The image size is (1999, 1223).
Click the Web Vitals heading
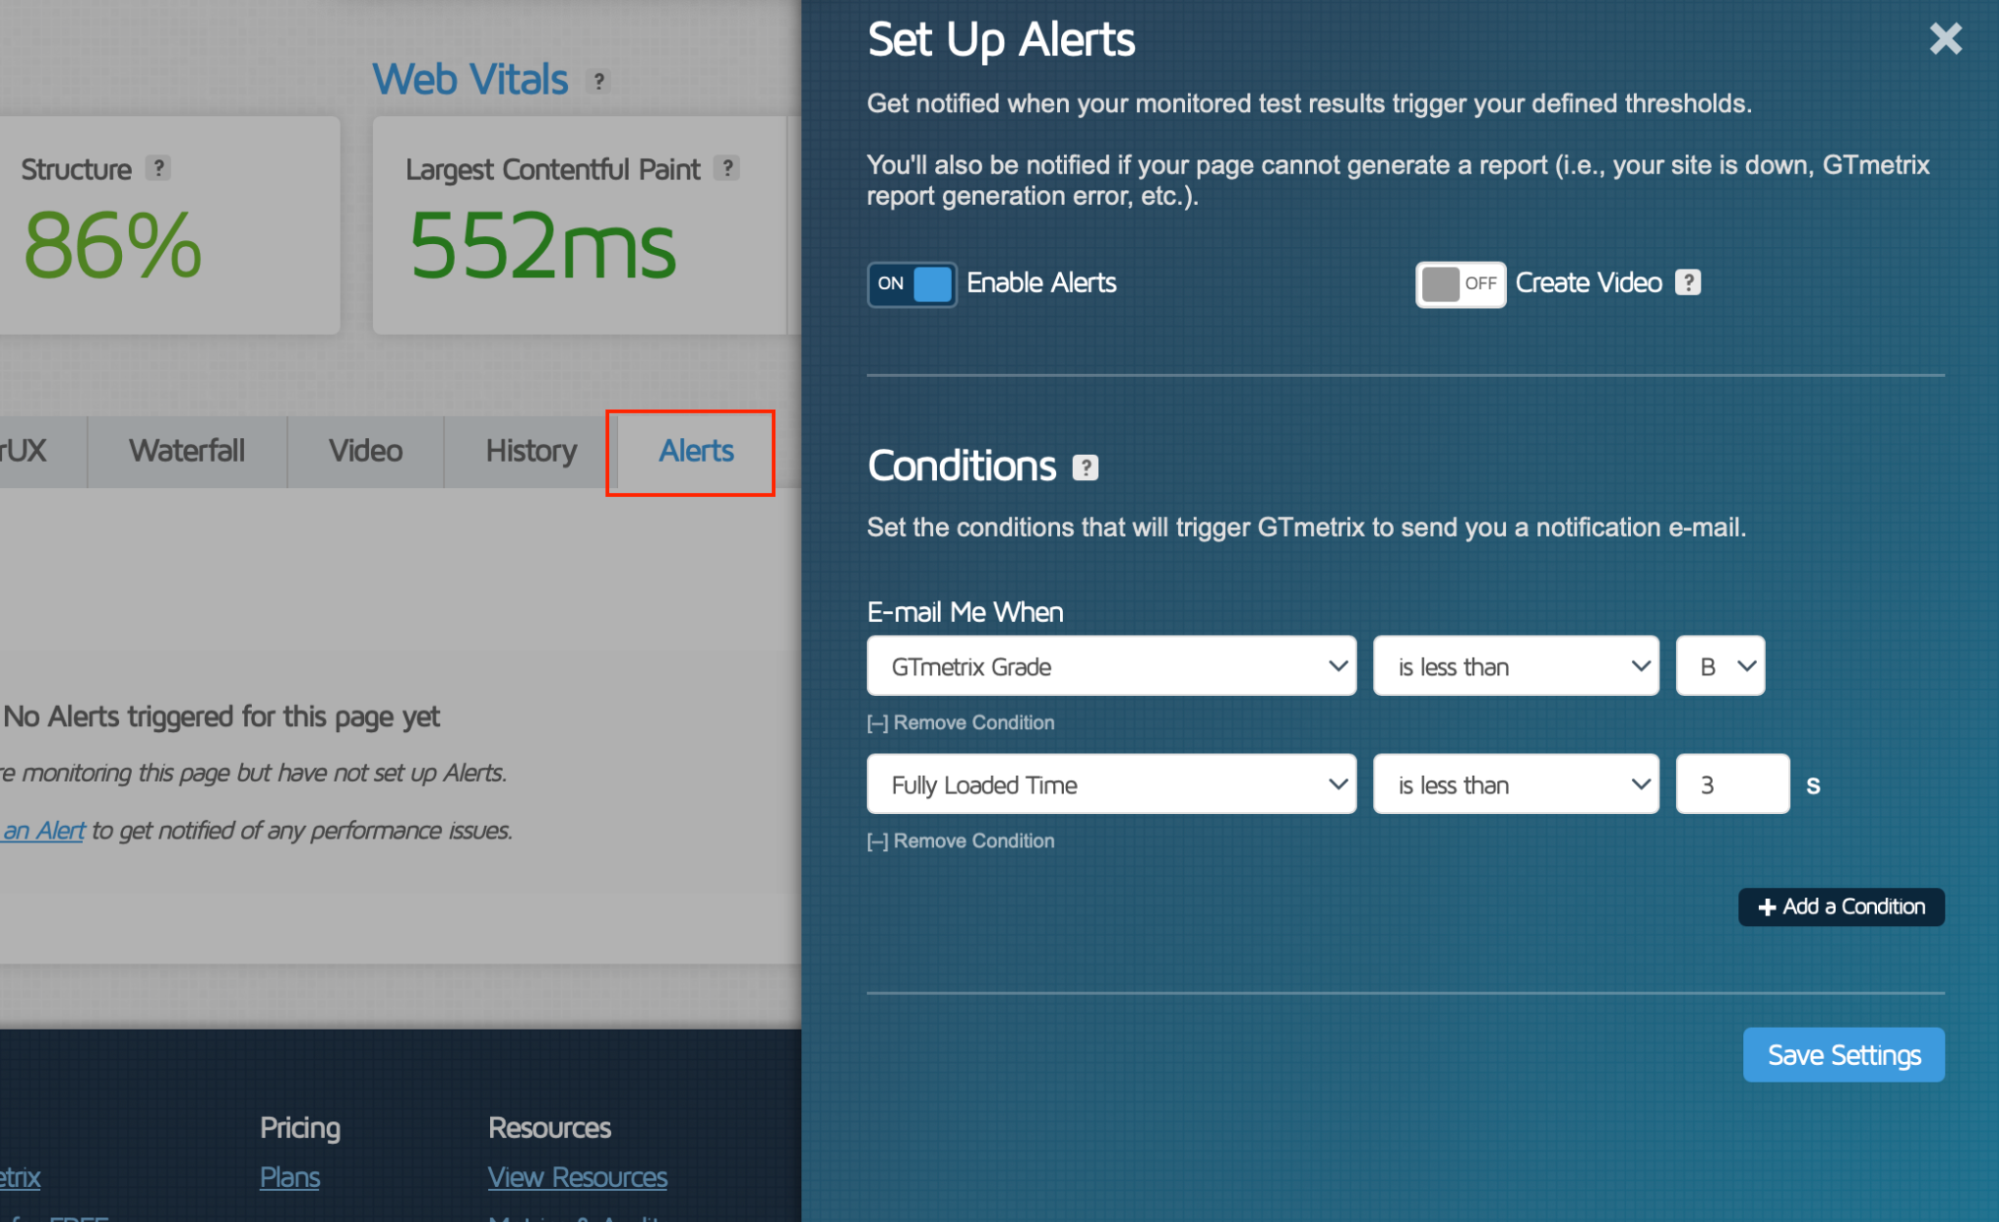tap(470, 79)
